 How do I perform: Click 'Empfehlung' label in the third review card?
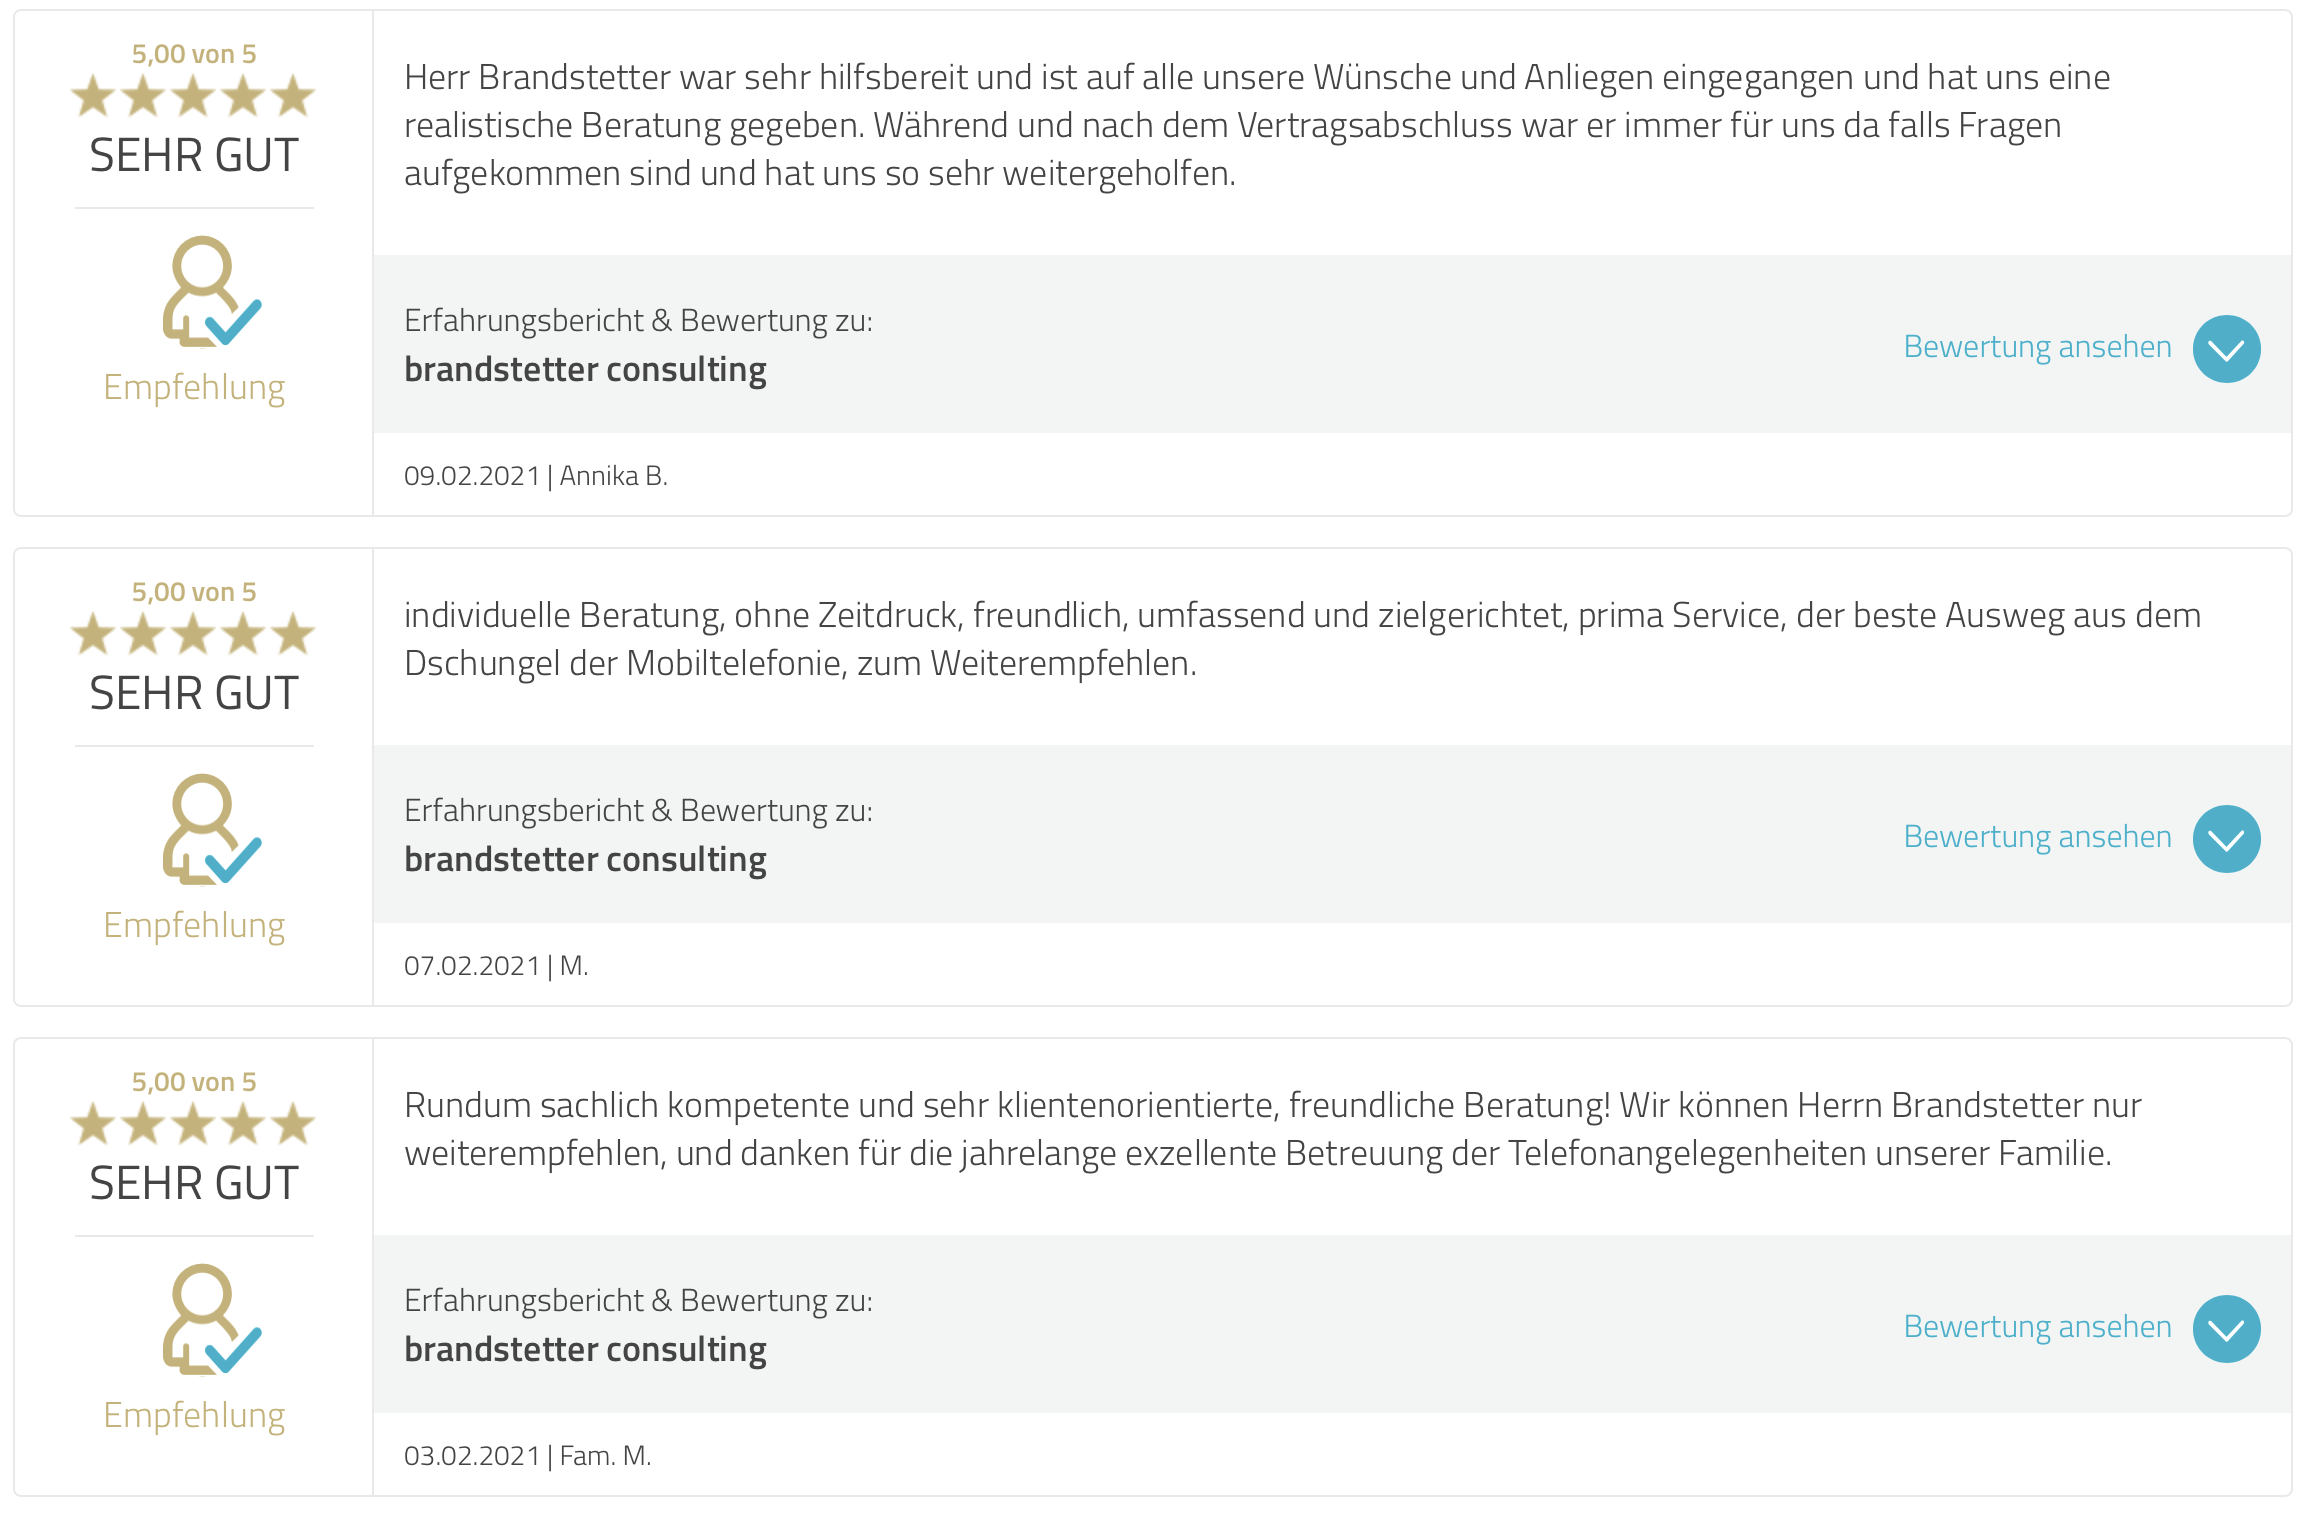(194, 1416)
